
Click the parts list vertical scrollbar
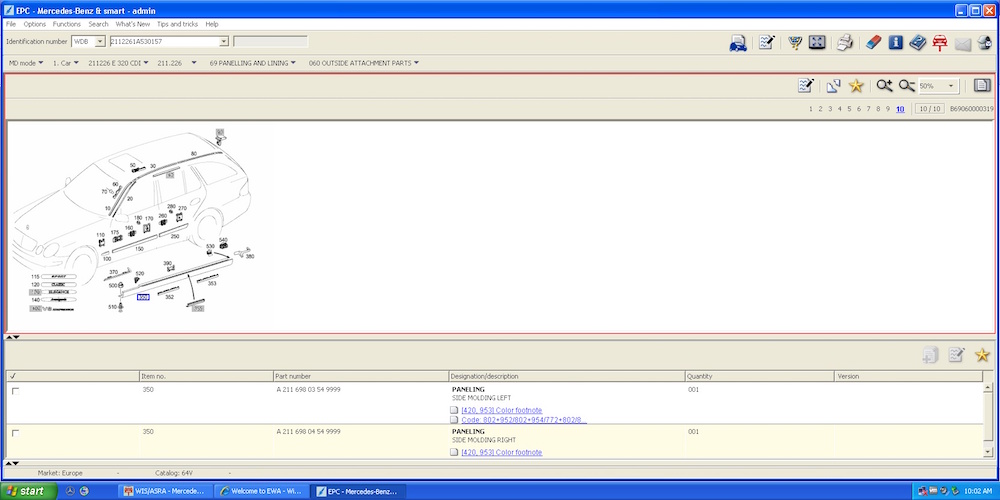tap(989, 415)
